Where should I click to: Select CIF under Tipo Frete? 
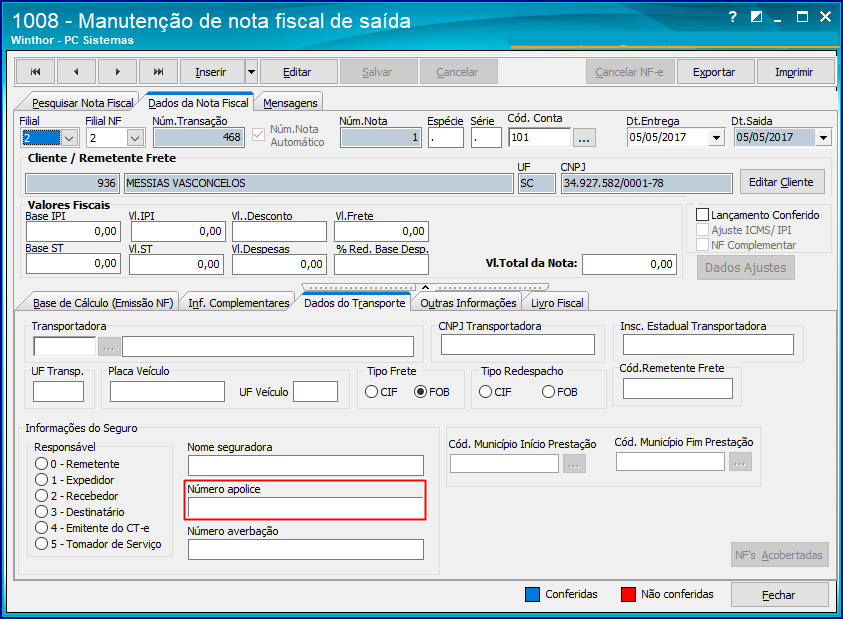pos(372,392)
